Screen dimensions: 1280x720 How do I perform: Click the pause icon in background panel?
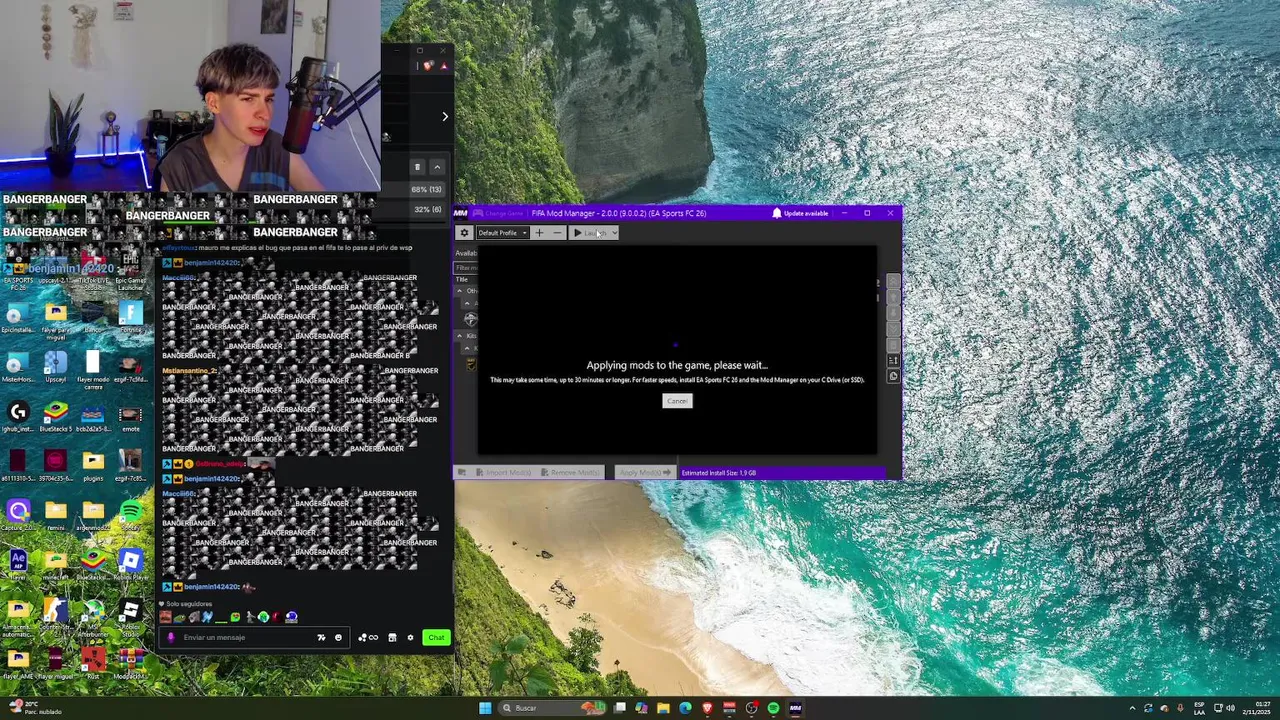(418, 167)
